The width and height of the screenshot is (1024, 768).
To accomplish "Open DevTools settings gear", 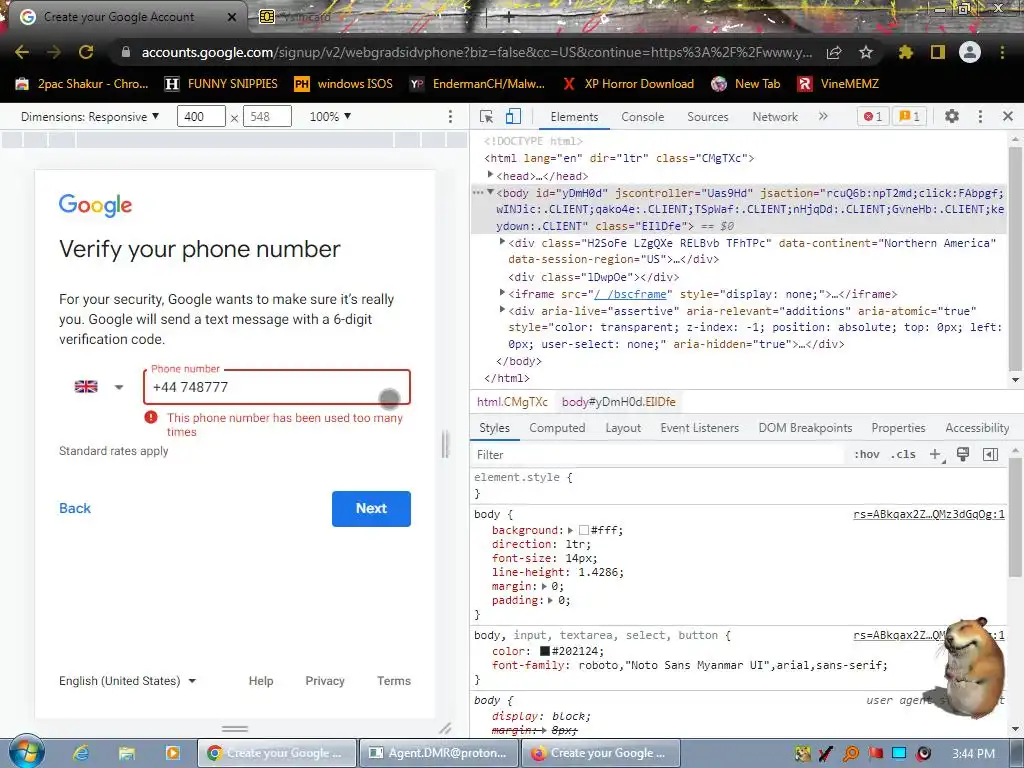I will [x=952, y=116].
